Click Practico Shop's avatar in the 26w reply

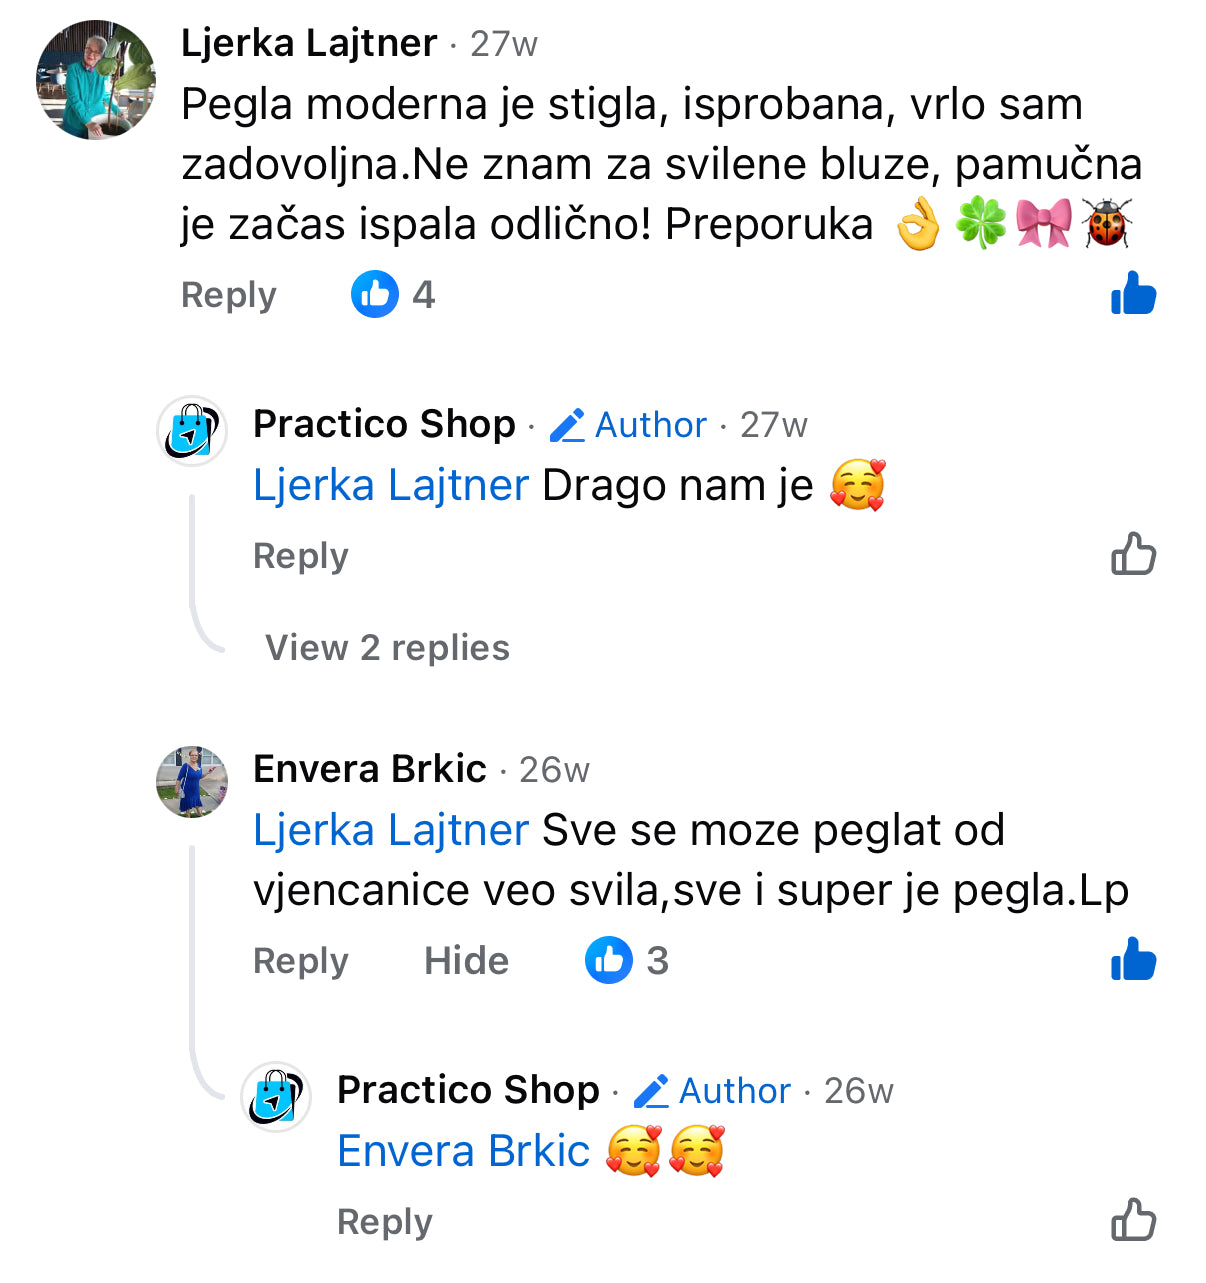[276, 1097]
